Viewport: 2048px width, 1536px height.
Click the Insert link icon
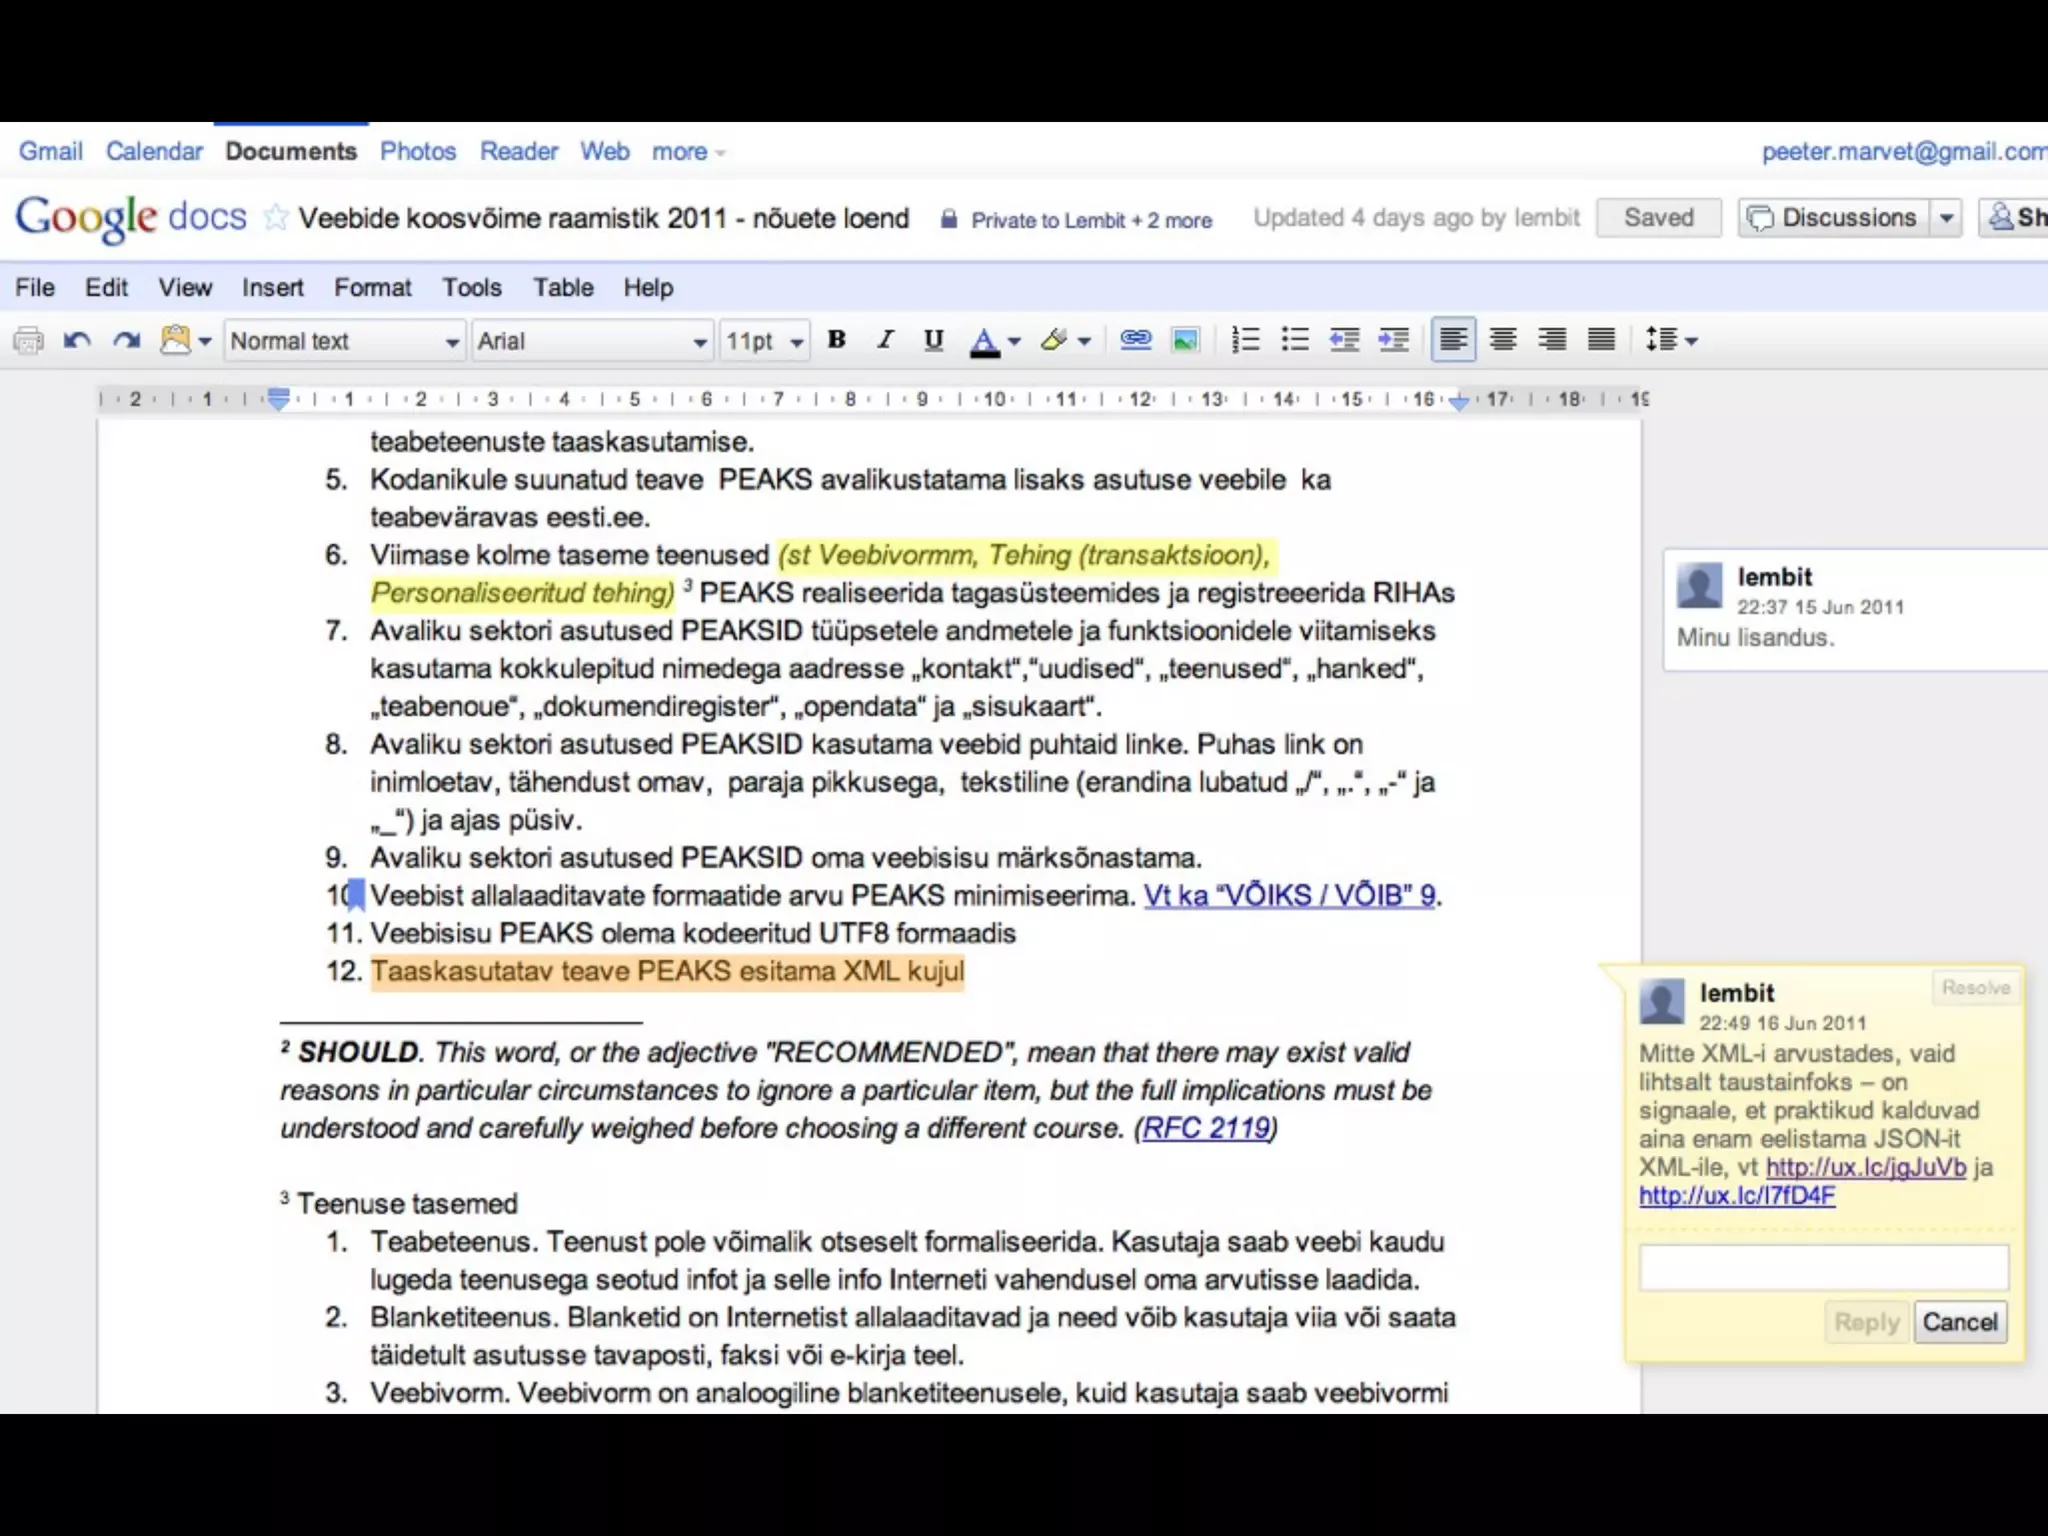pos(1135,340)
